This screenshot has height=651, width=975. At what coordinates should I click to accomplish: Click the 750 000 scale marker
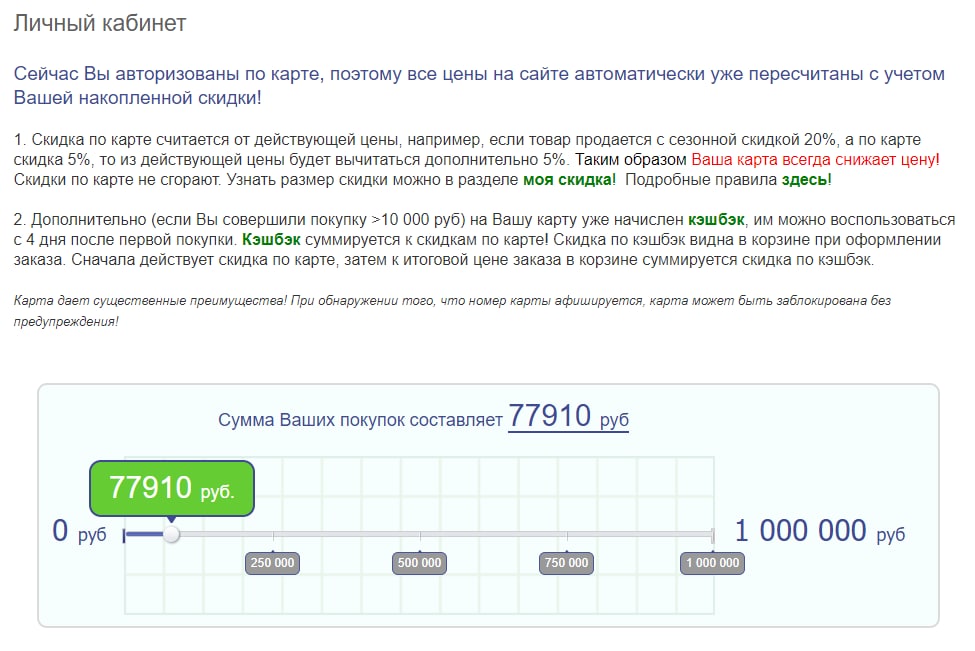(x=566, y=563)
